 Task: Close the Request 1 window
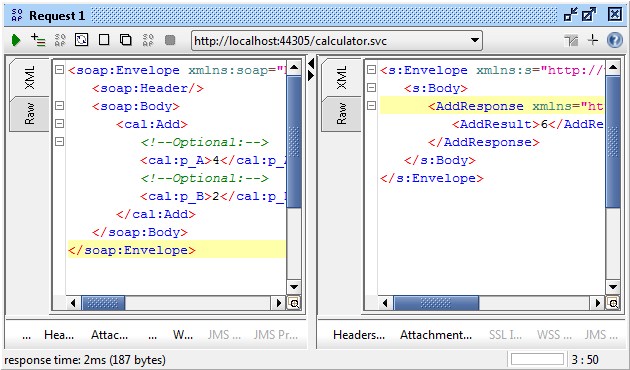[x=614, y=15]
